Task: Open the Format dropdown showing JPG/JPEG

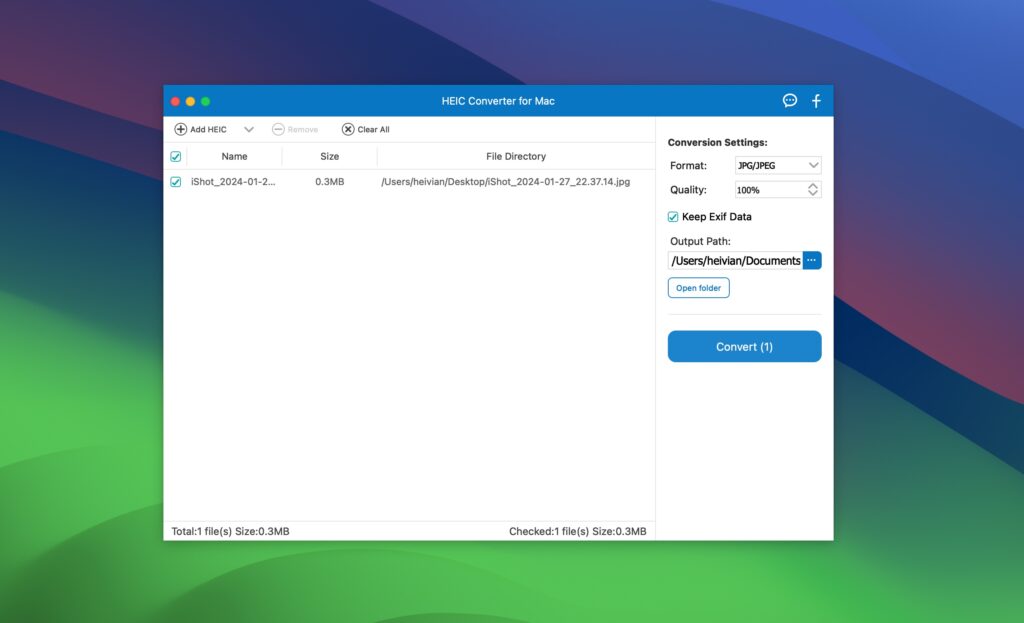Action: pyautogui.click(x=777, y=165)
